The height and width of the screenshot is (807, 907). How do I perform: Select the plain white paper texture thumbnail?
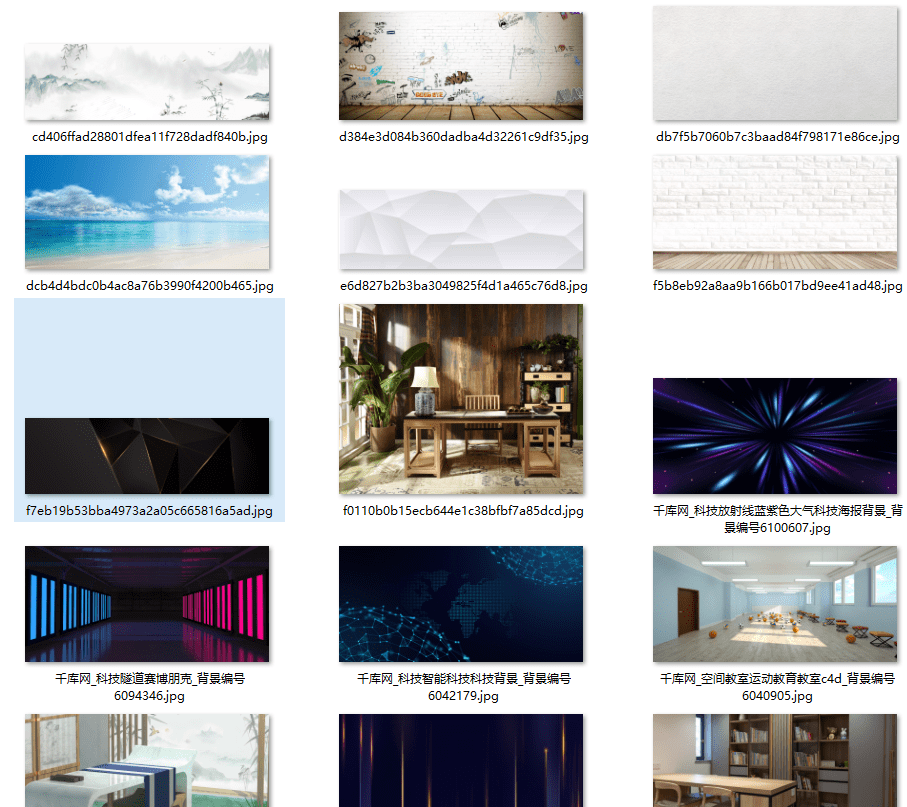(x=775, y=63)
